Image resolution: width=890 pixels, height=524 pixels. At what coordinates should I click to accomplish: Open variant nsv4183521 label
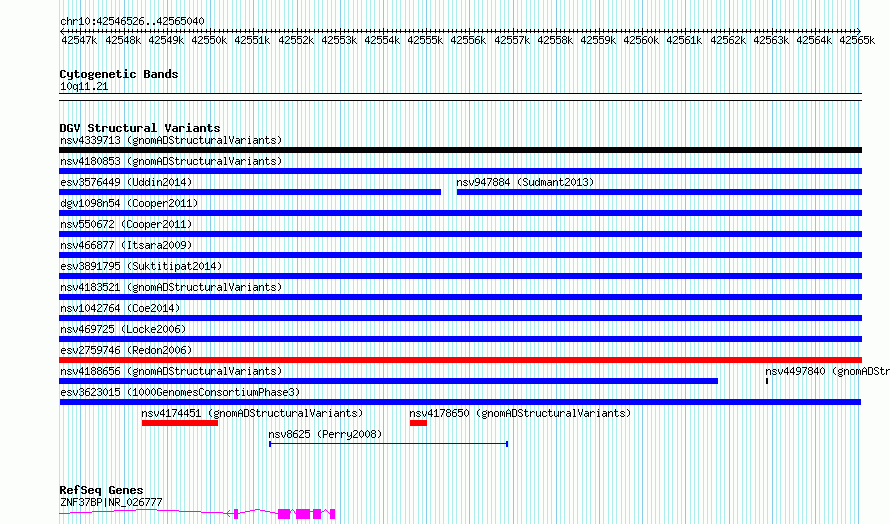tap(171, 287)
